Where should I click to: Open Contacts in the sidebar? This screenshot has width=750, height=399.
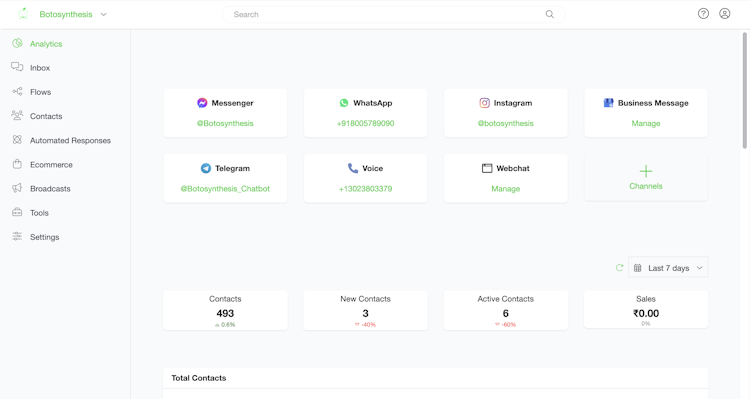point(46,116)
